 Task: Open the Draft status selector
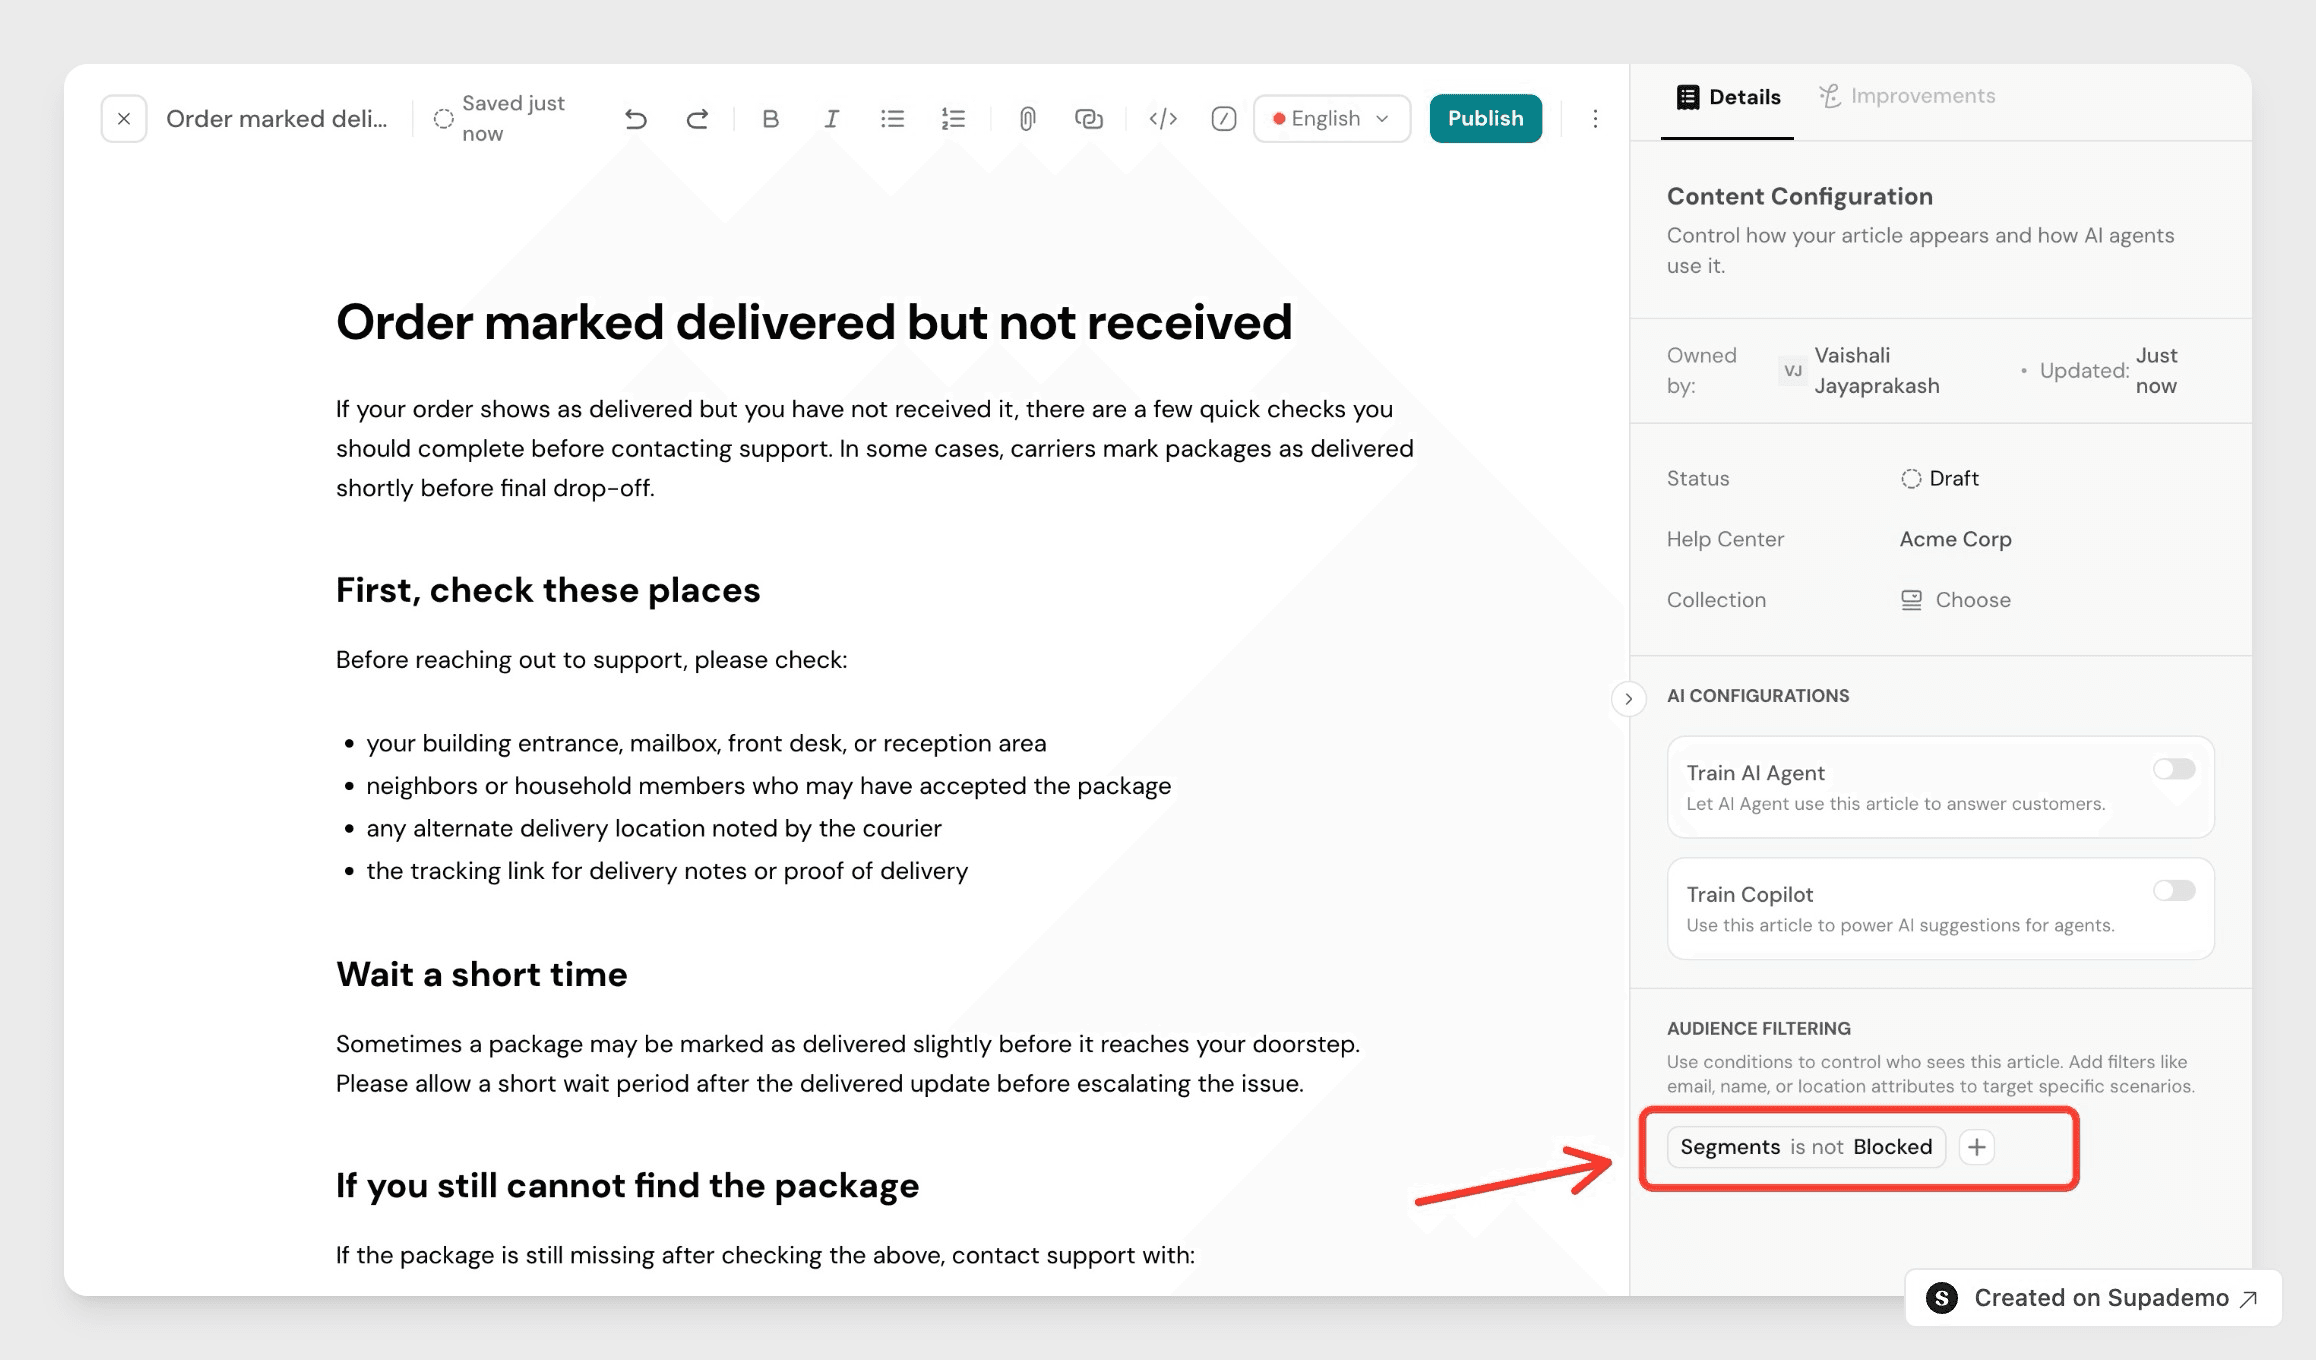pos(1940,479)
